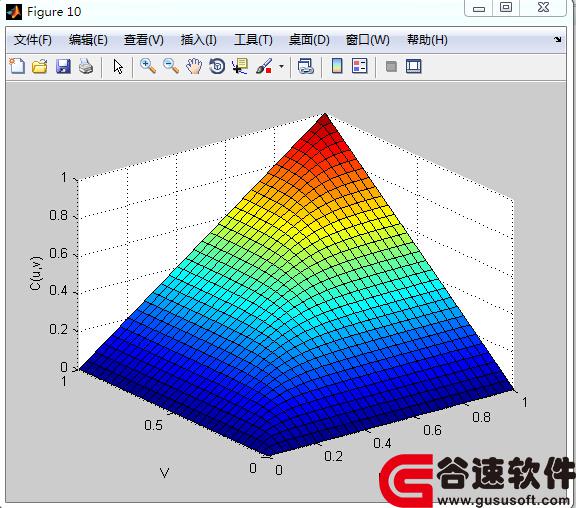576x508 pixels.
Task: Enable the Pan hand tool
Action: point(194,66)
